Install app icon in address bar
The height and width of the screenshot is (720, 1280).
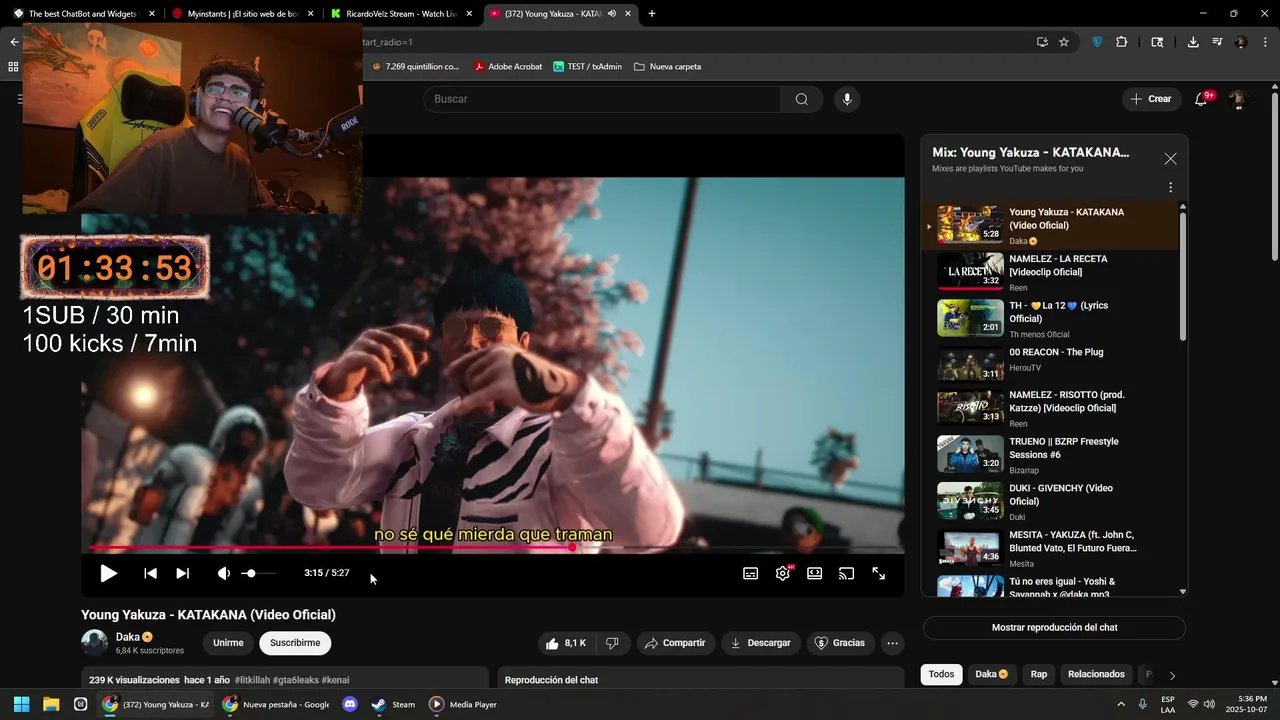tap(1042, 42)
